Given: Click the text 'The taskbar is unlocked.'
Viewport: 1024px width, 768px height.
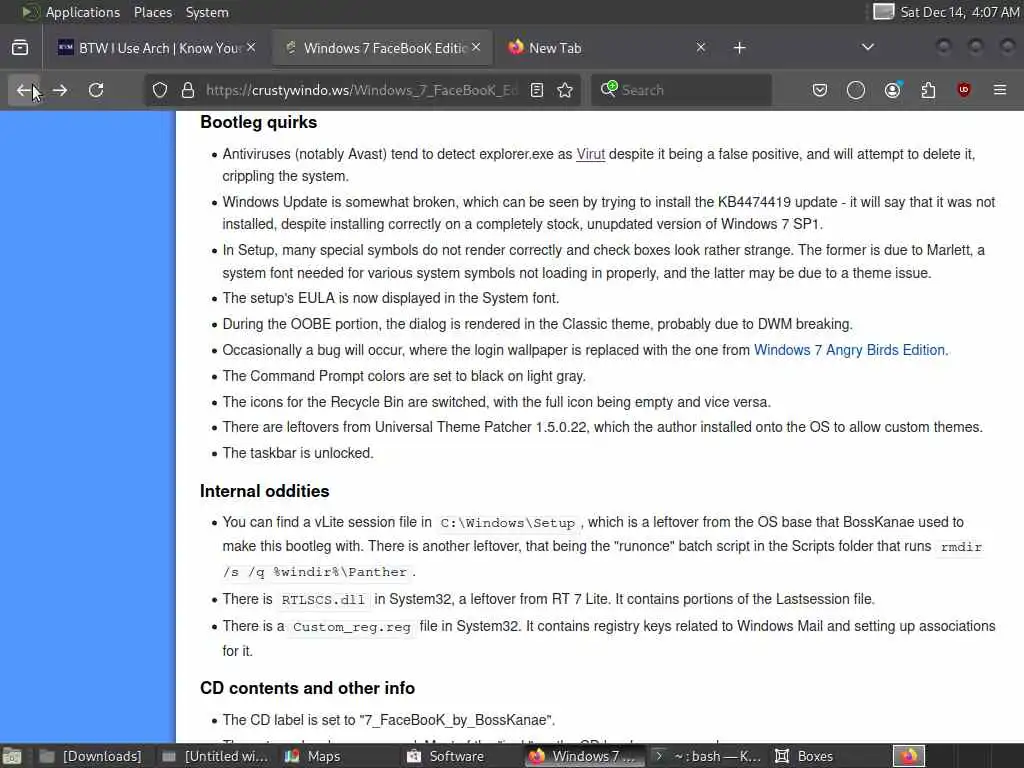Looking at the screenshot, I should (298, 453).
